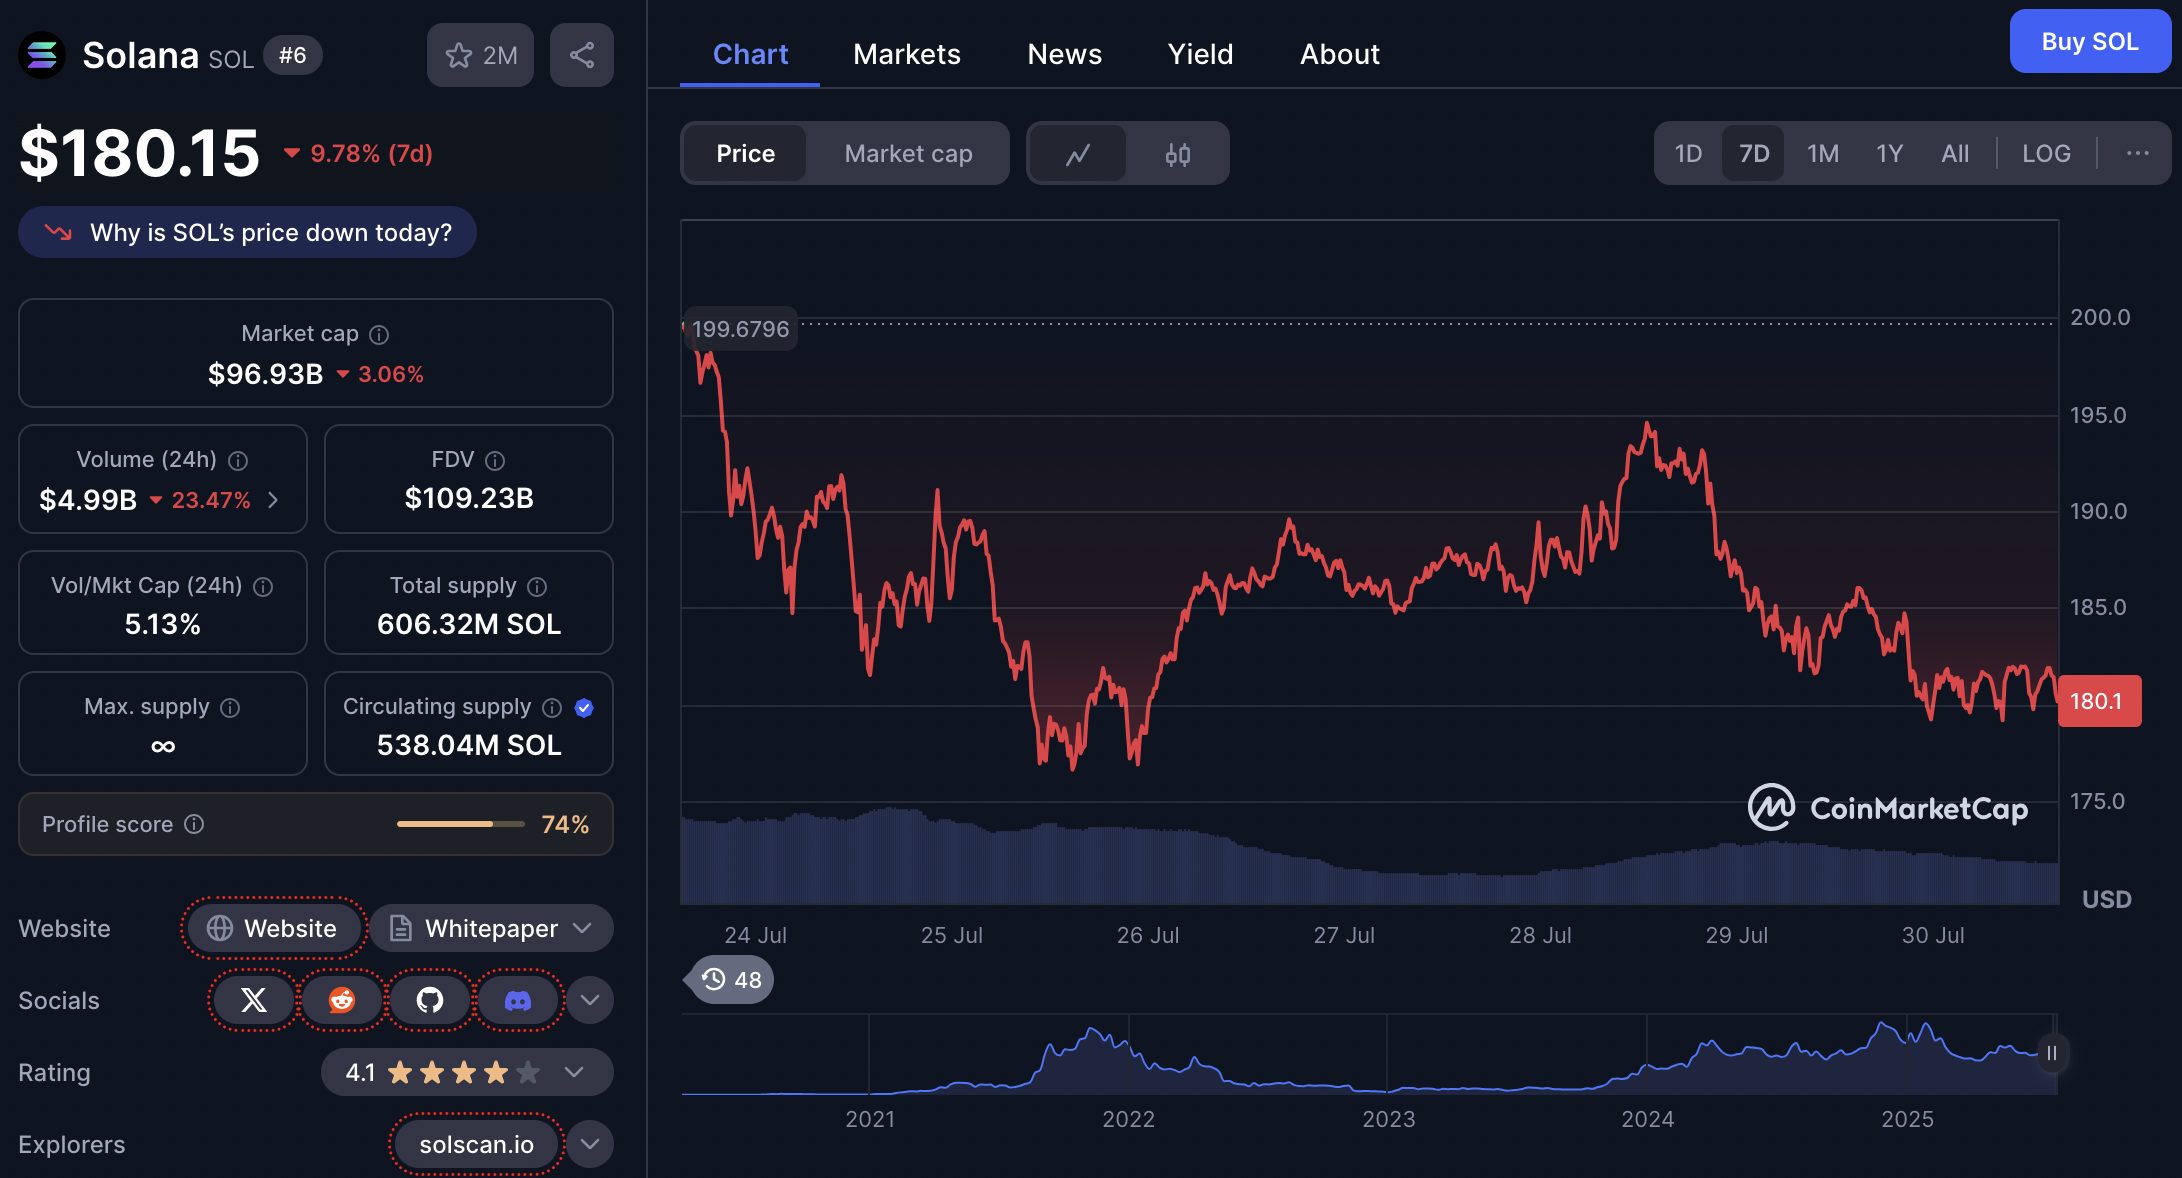The width and height of the screenshot is (2182, 1178).
Task: Toggle LOG scale on chart
Action: [2046, 154]
